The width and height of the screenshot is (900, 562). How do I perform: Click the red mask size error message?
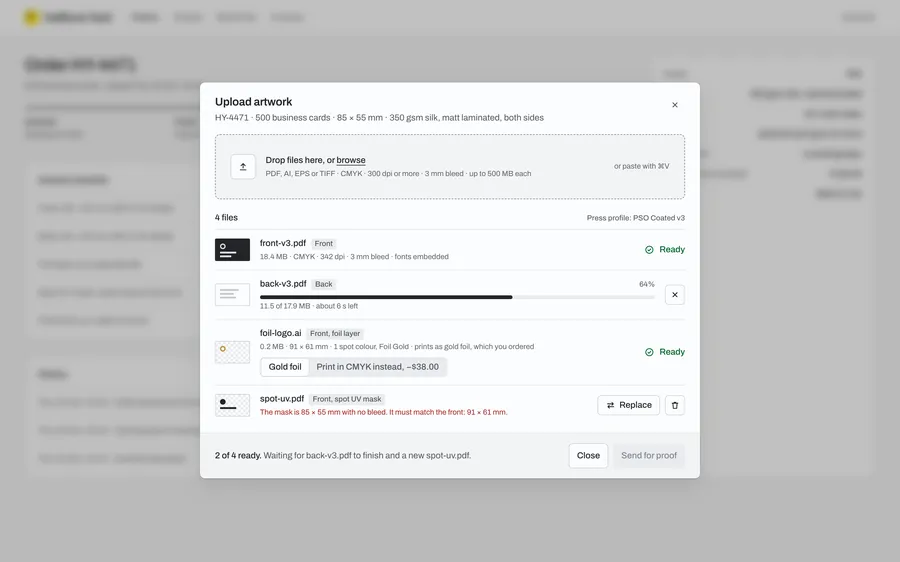pyautogui.click(x=383, y=412)
